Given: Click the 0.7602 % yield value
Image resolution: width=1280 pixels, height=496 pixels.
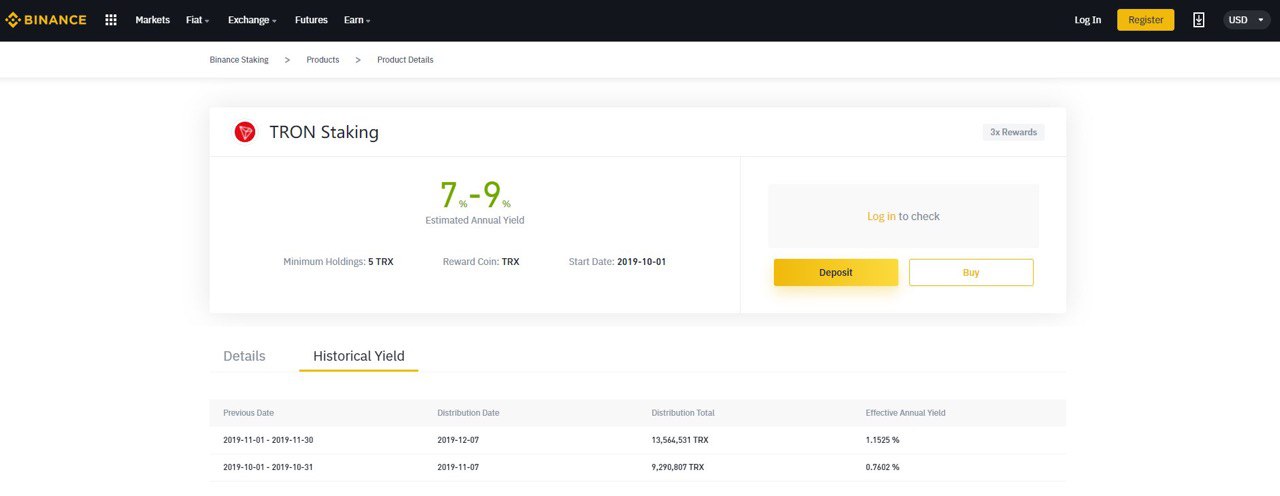Looking at the screenshot, I should point(882,467).
